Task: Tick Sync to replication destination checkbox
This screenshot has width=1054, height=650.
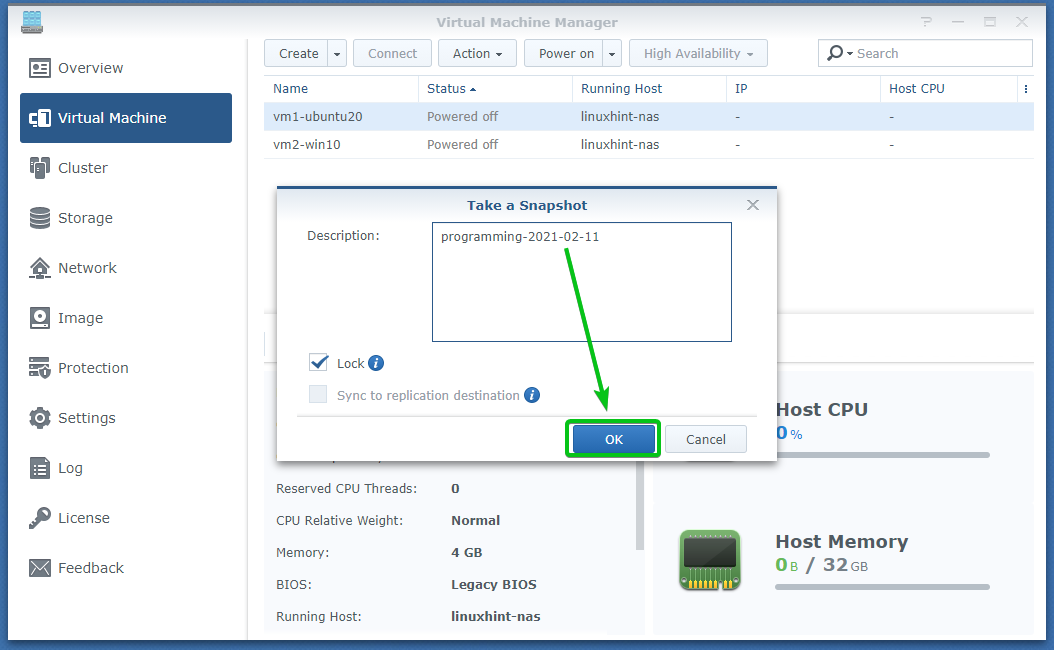Action: 319,395
